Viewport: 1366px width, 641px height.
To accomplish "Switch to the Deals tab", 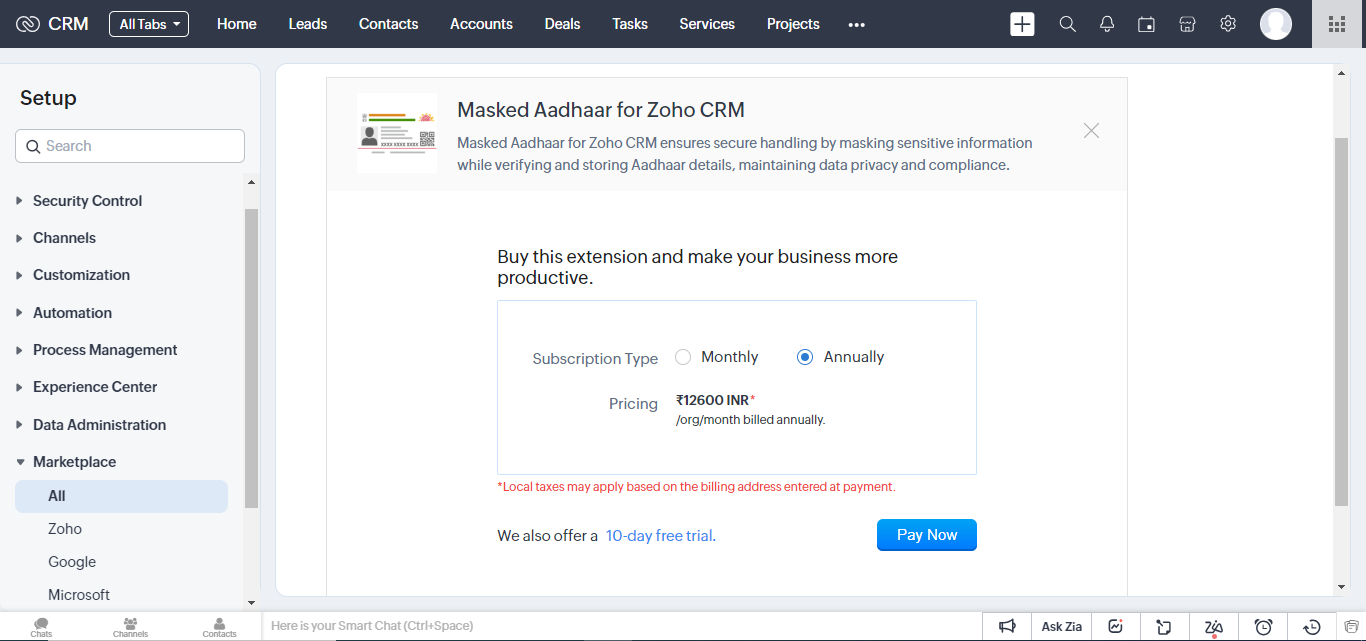I will click(x=562, y=24).
